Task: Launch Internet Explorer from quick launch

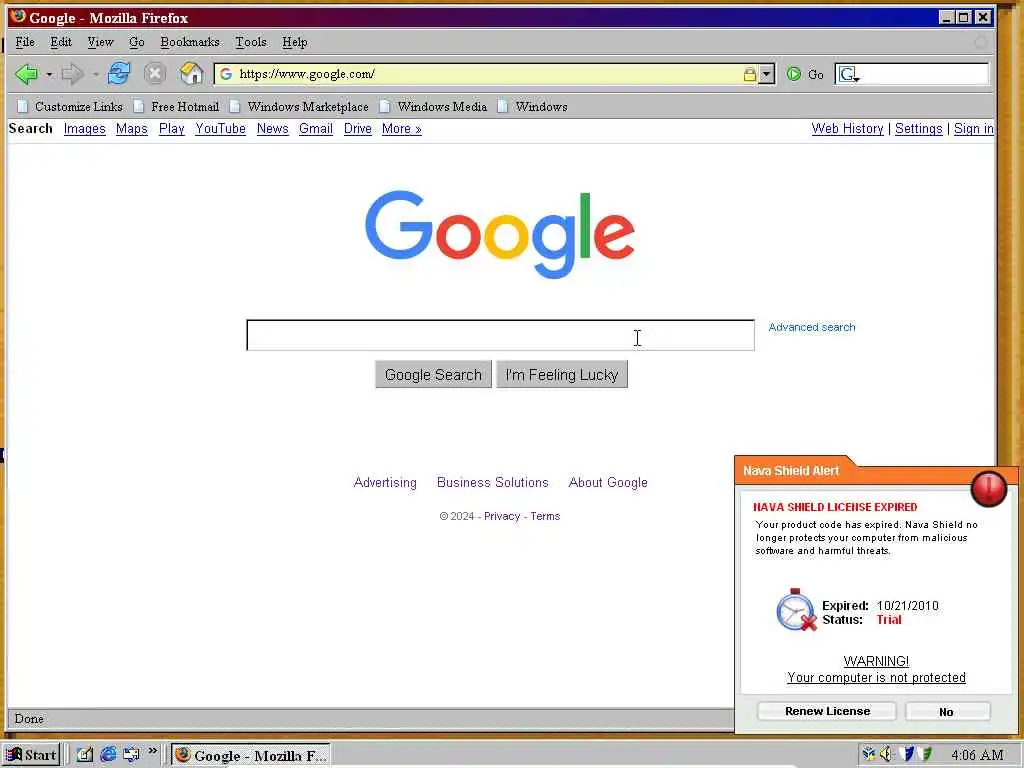Action: click(108, 754)
